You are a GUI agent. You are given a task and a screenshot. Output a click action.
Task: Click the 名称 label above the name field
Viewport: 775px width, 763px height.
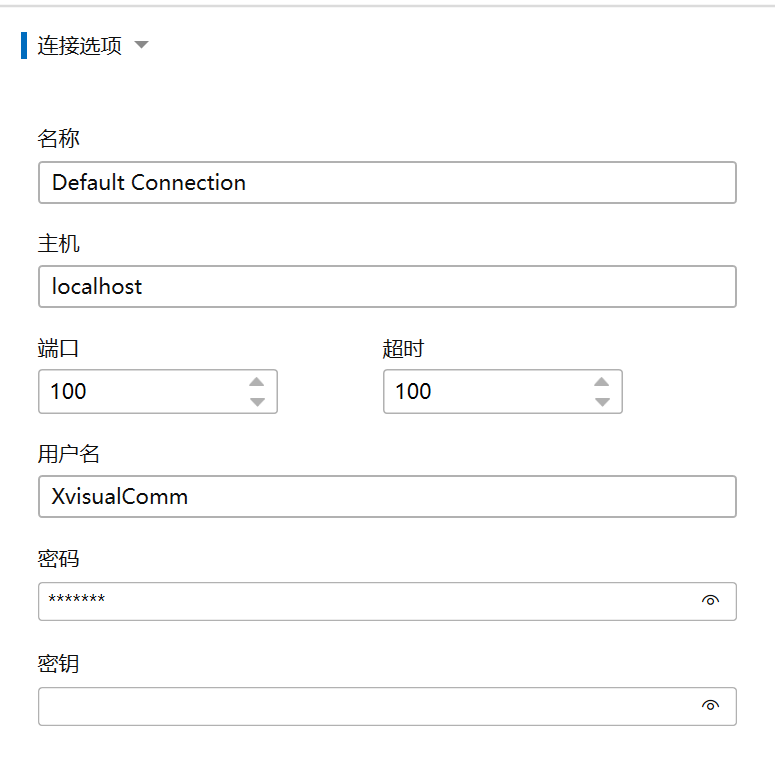[x=58, y=139]
